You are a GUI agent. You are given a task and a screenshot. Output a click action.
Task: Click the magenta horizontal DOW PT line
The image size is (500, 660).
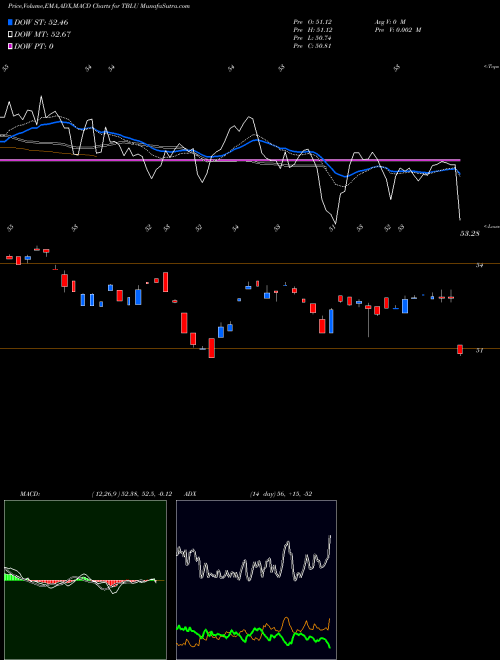[x=230, y=160]
